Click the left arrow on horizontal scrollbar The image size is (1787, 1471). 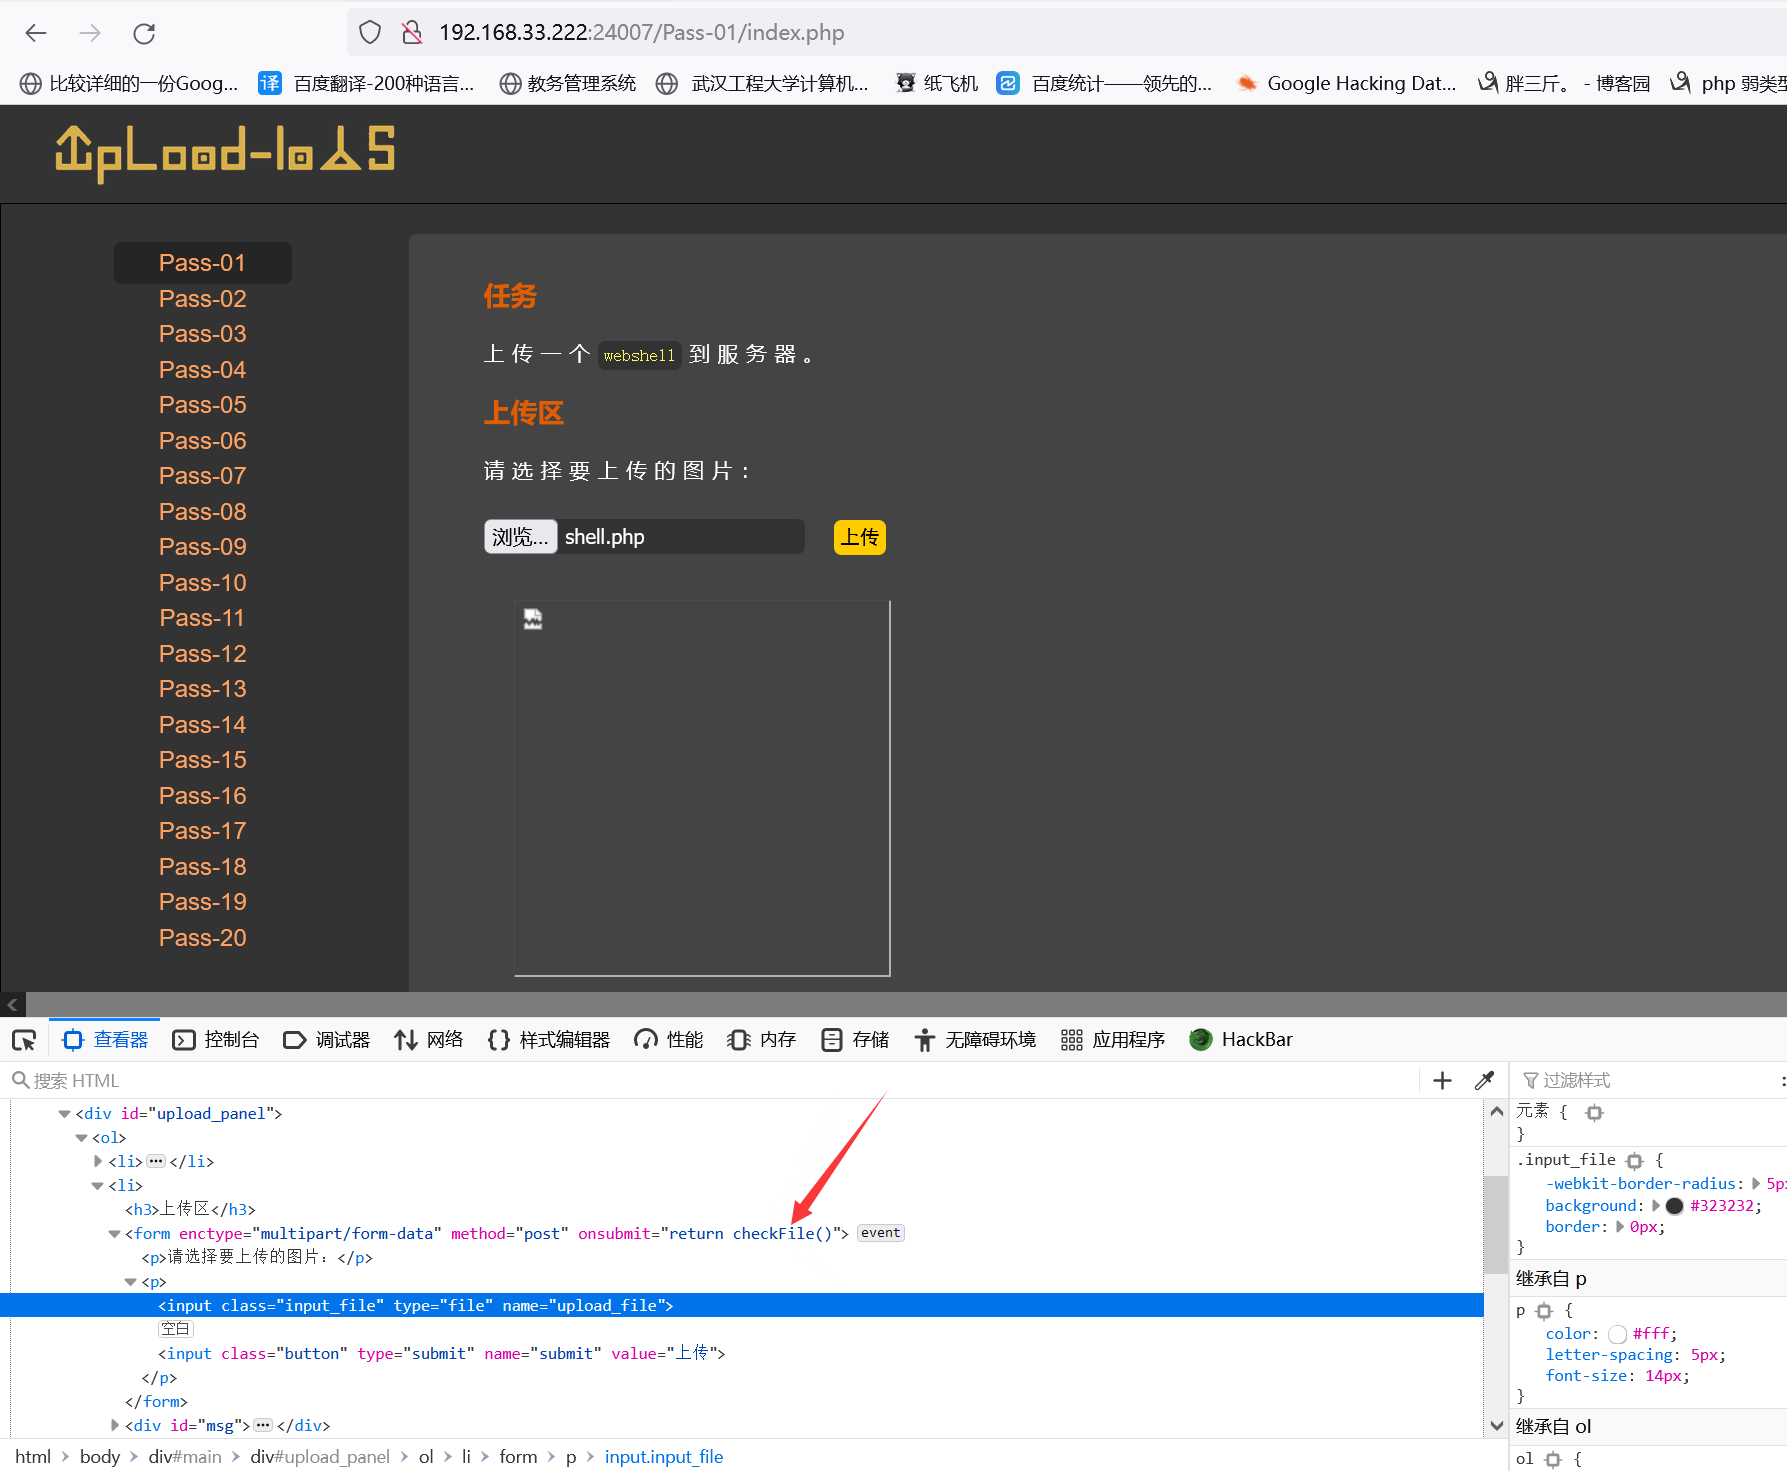click(x=12, y=1005)
